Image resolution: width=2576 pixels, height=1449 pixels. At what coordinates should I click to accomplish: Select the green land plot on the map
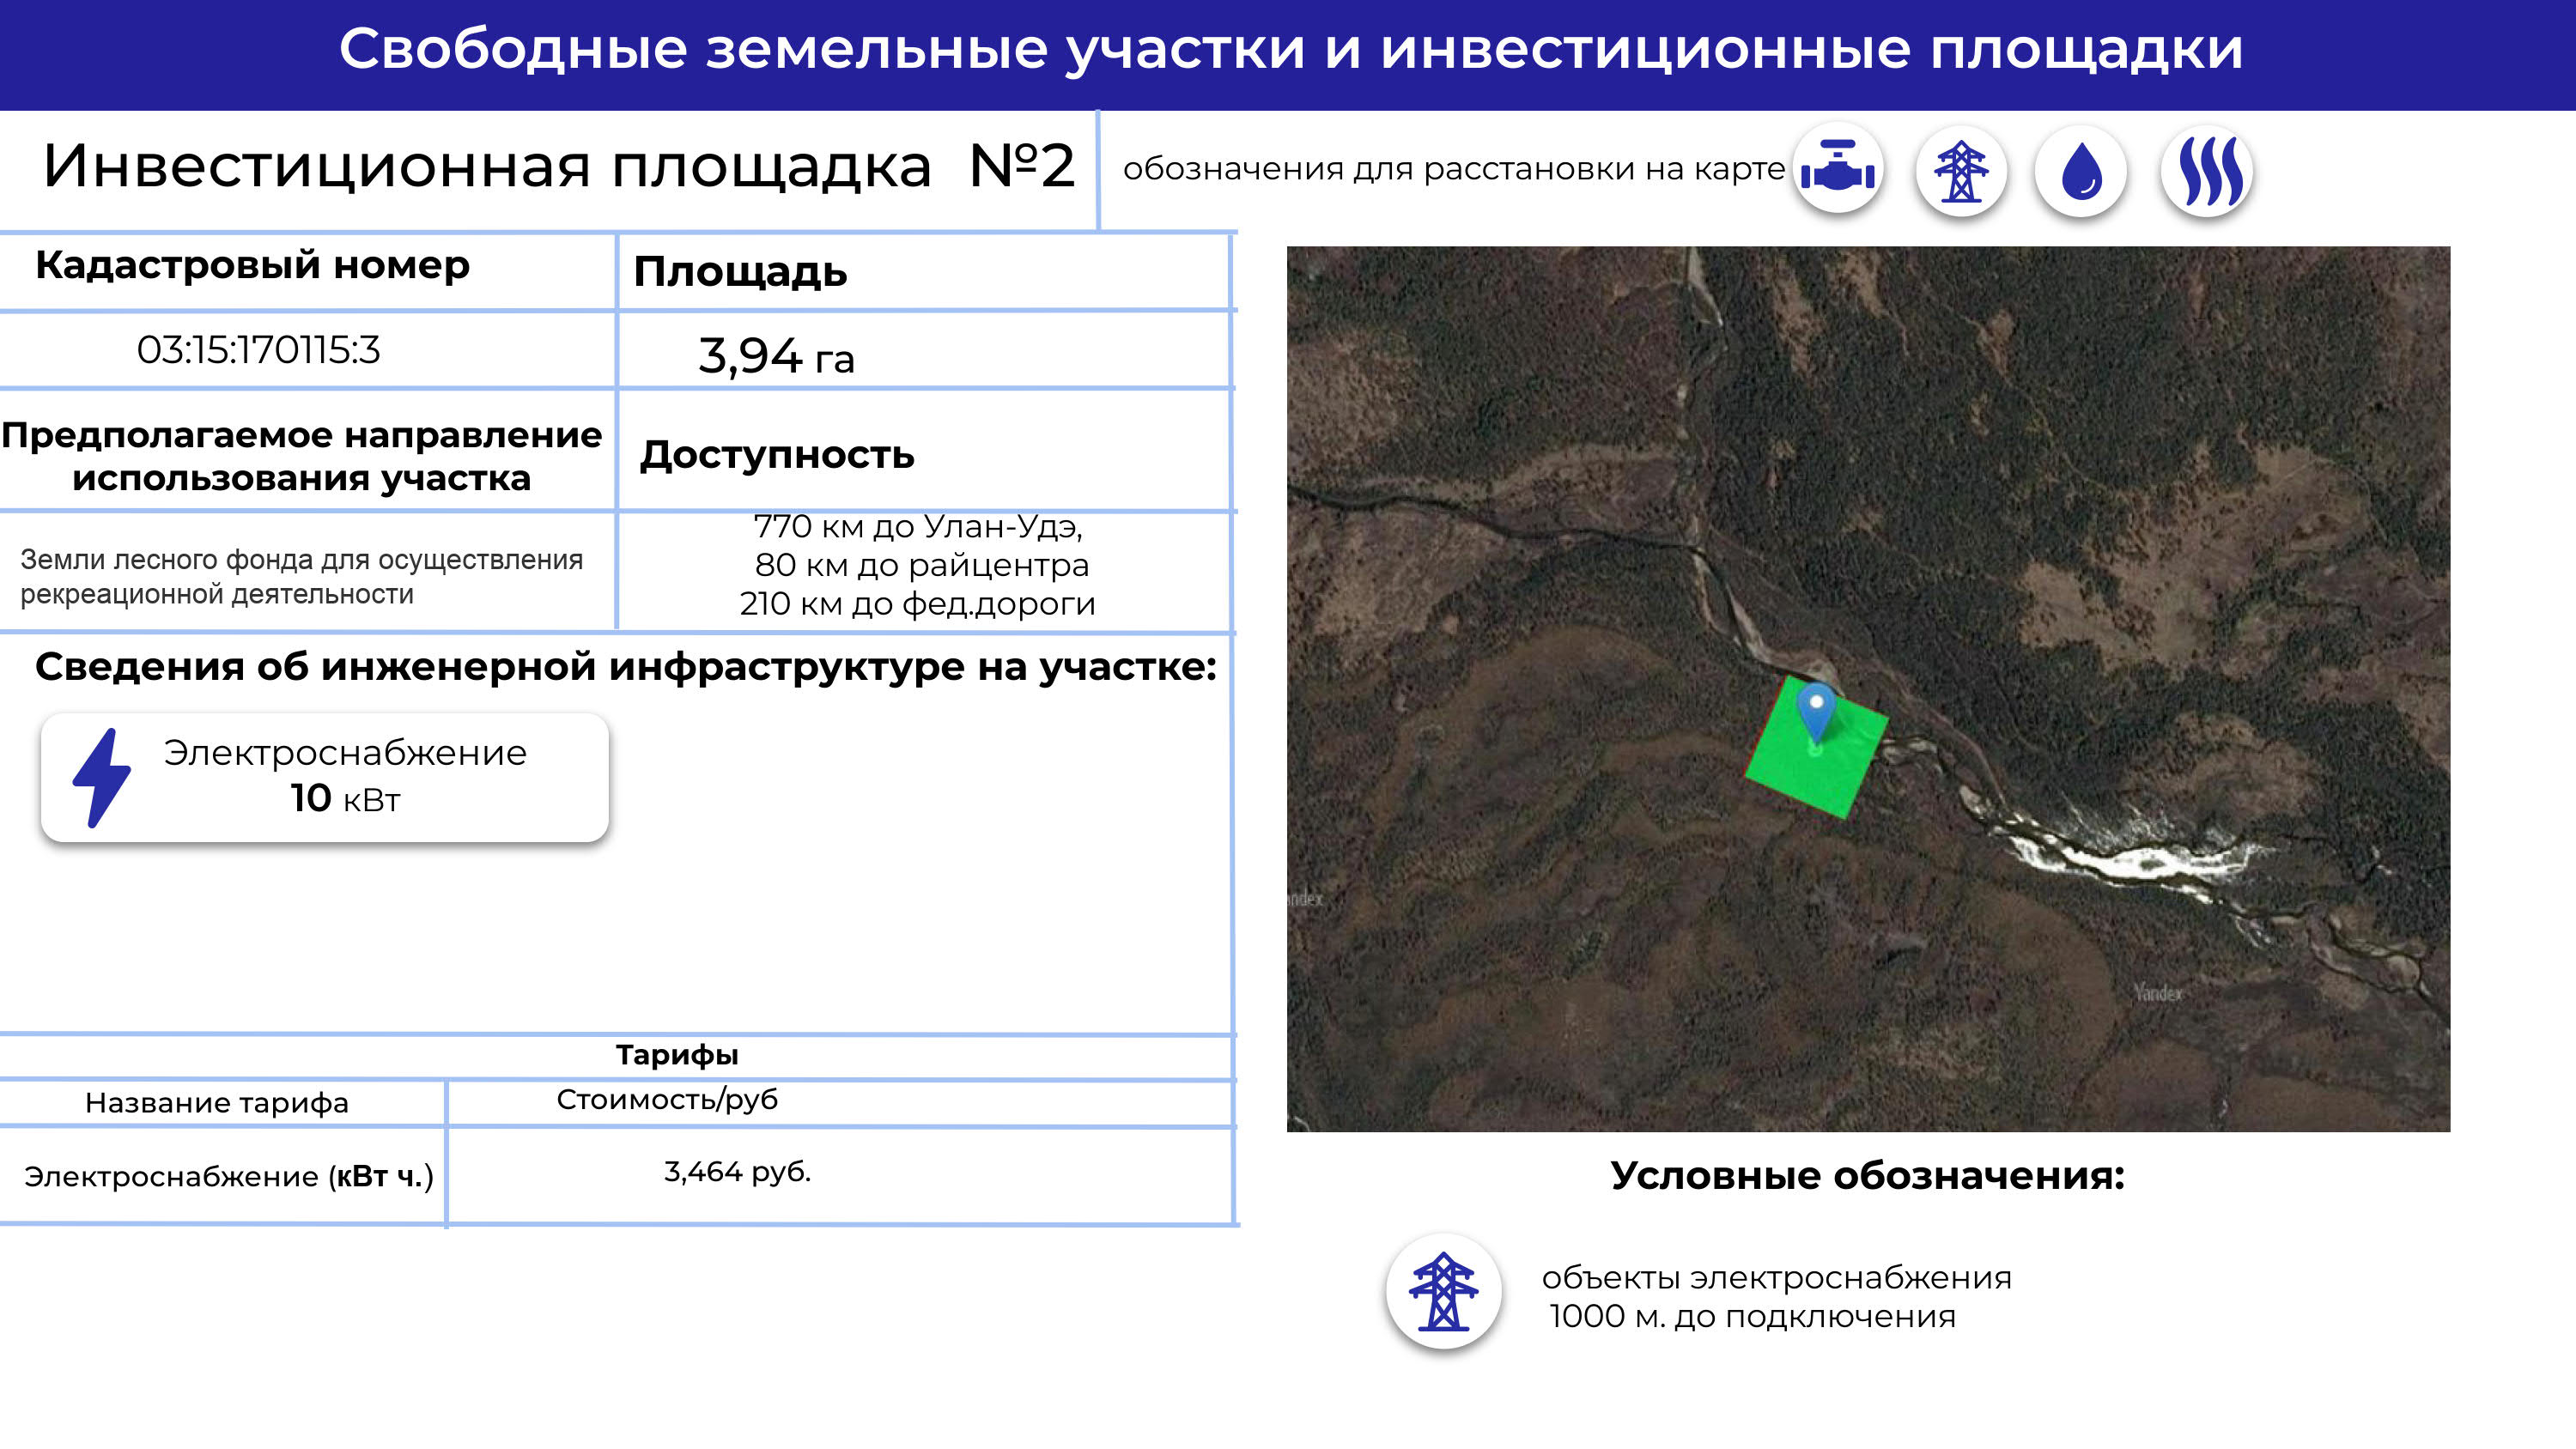(1816, 747)
